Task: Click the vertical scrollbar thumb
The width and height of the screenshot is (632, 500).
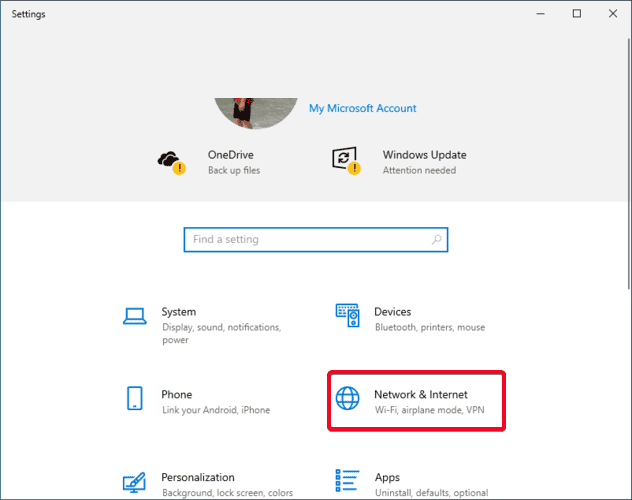Action: (629, 163)
